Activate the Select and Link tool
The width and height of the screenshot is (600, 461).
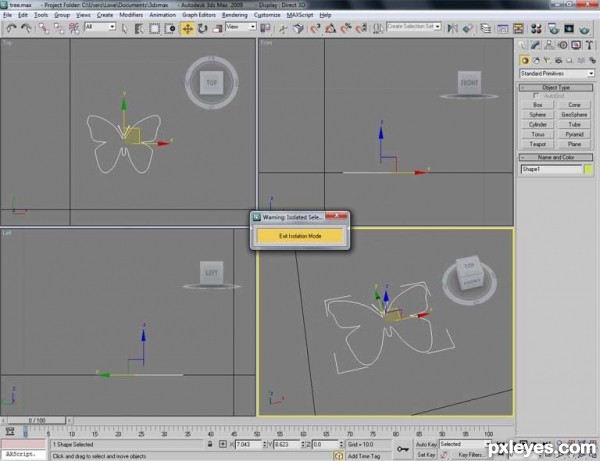[x=44, y=28]
